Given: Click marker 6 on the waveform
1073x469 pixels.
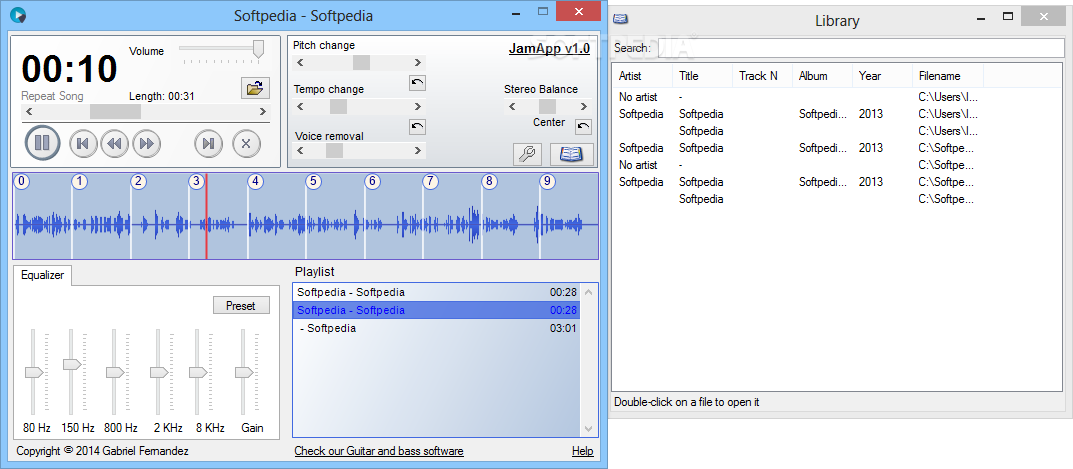Looking at the screenshot, I should (372, 181).
